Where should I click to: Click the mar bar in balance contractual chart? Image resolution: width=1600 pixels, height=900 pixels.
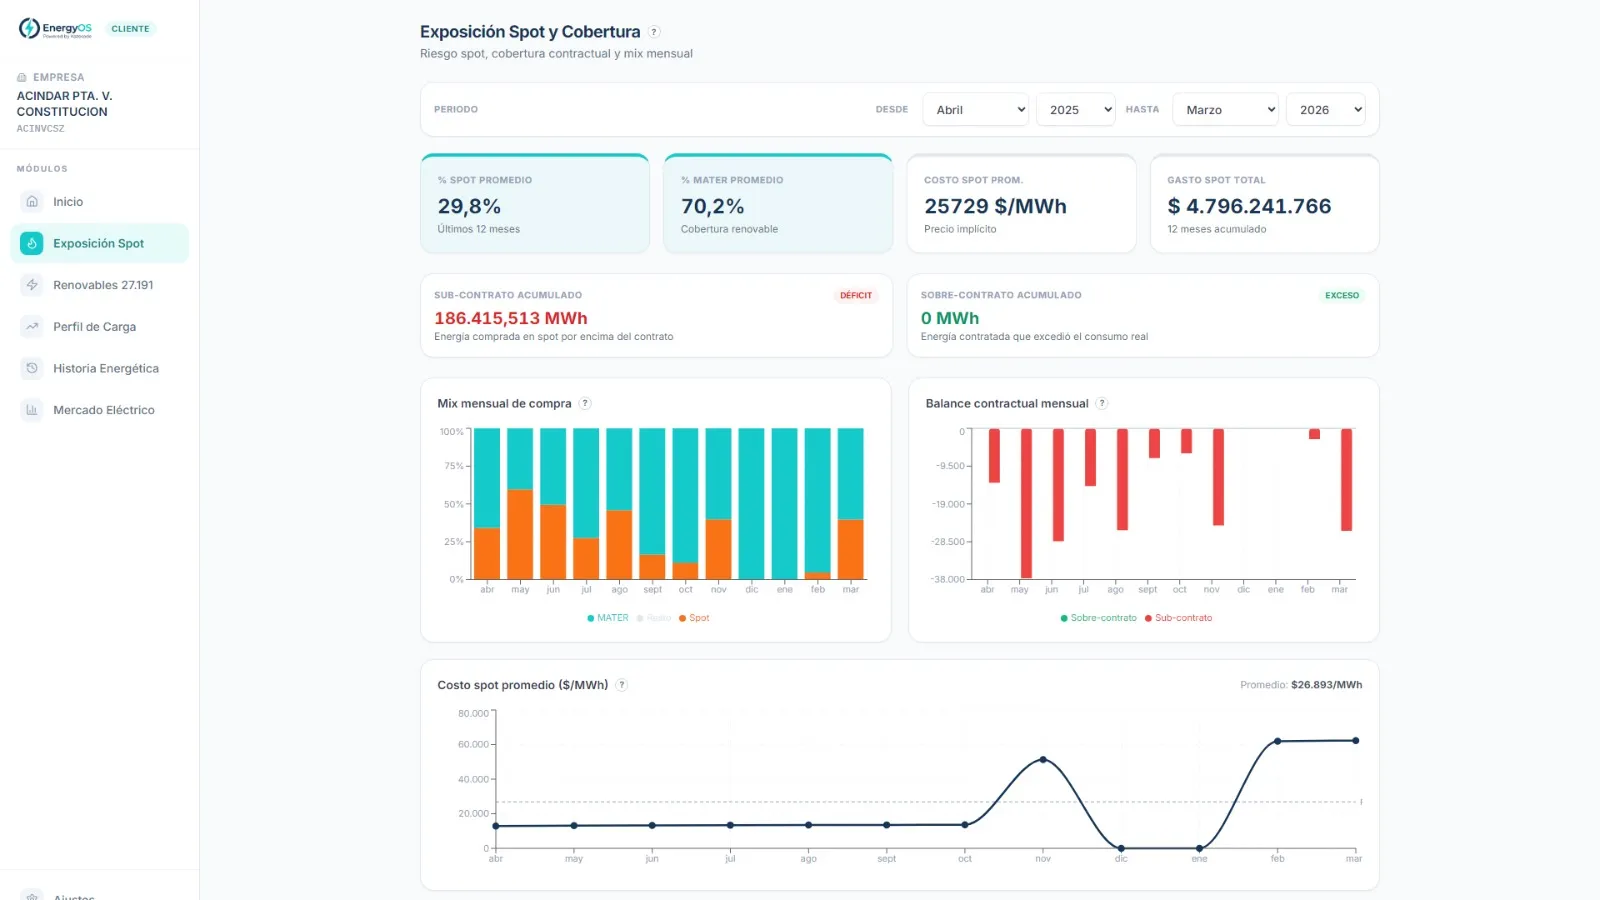pyautogui.click(x=1346, y=480)
